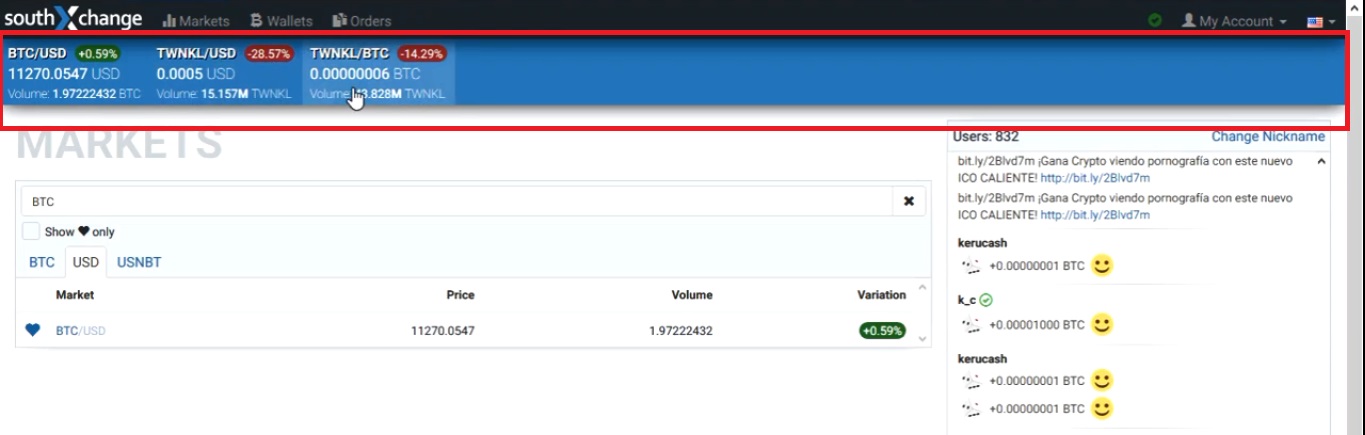Focus the market search field containing BTC
The image size is (1365, 435).
457,201
